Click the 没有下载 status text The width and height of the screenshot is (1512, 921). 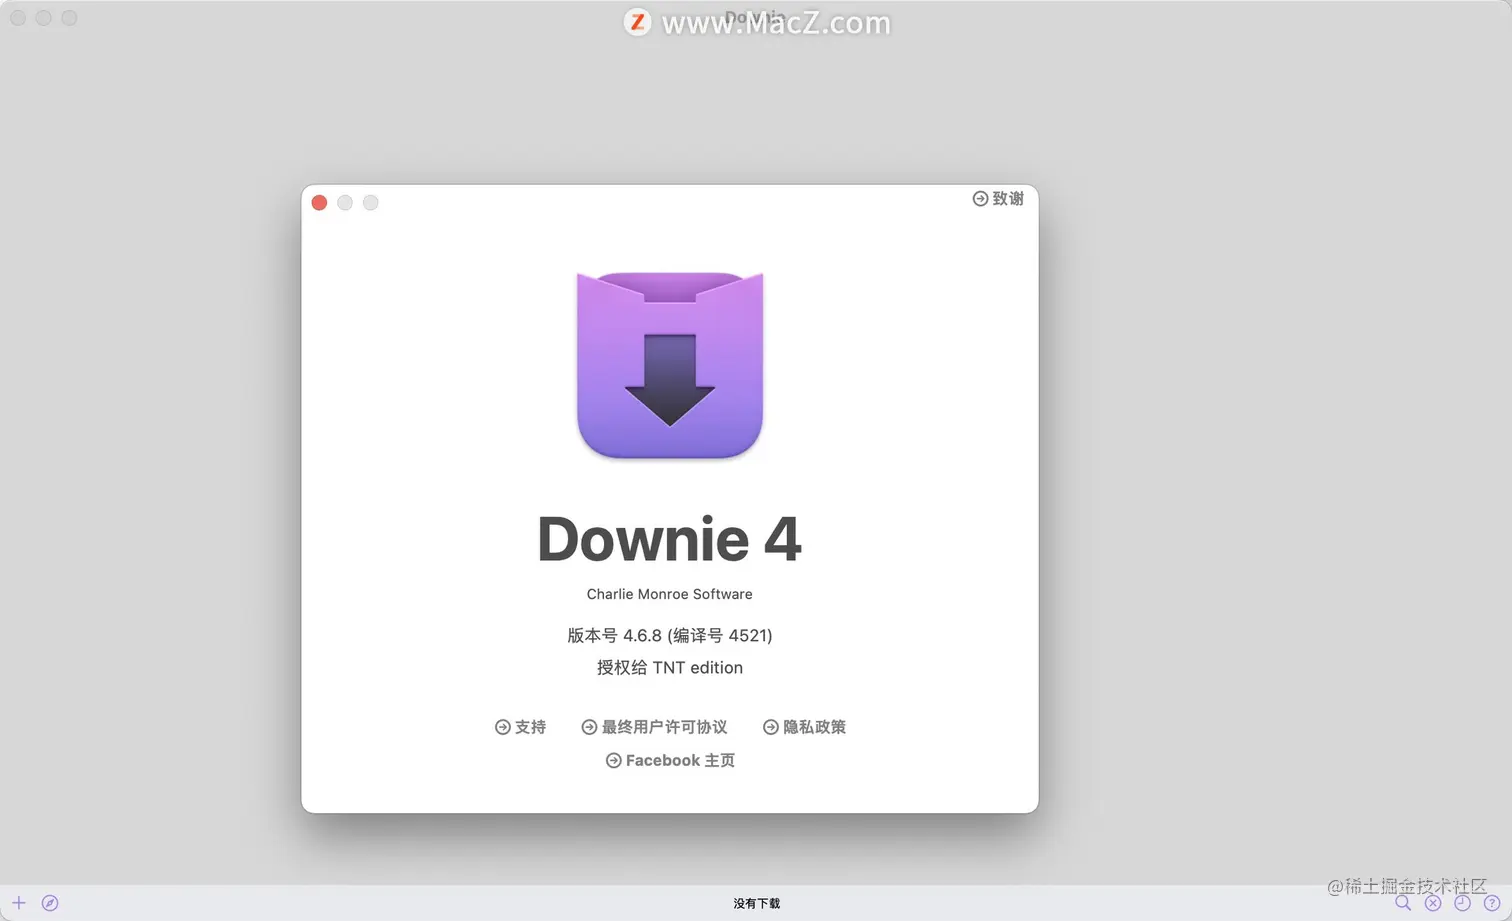pos(757,903)
